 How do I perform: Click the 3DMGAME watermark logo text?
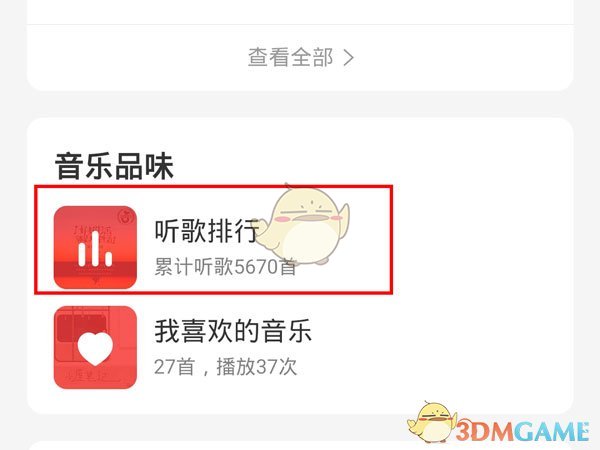523,432
